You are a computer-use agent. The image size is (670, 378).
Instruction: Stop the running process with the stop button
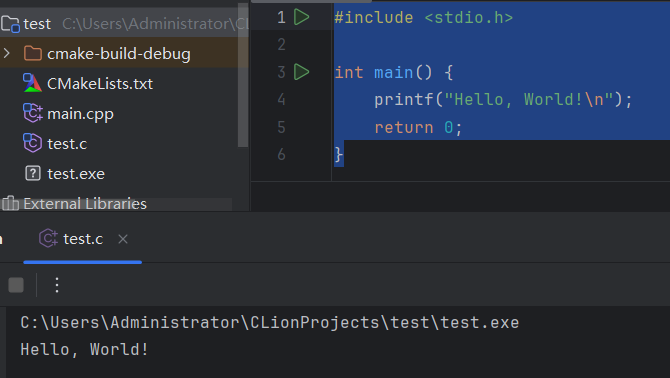click(x=16, y=285)
